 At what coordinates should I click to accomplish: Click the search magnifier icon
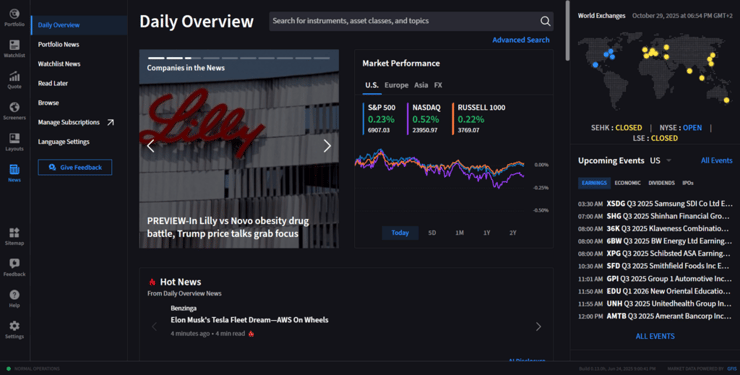coord(545,21)
